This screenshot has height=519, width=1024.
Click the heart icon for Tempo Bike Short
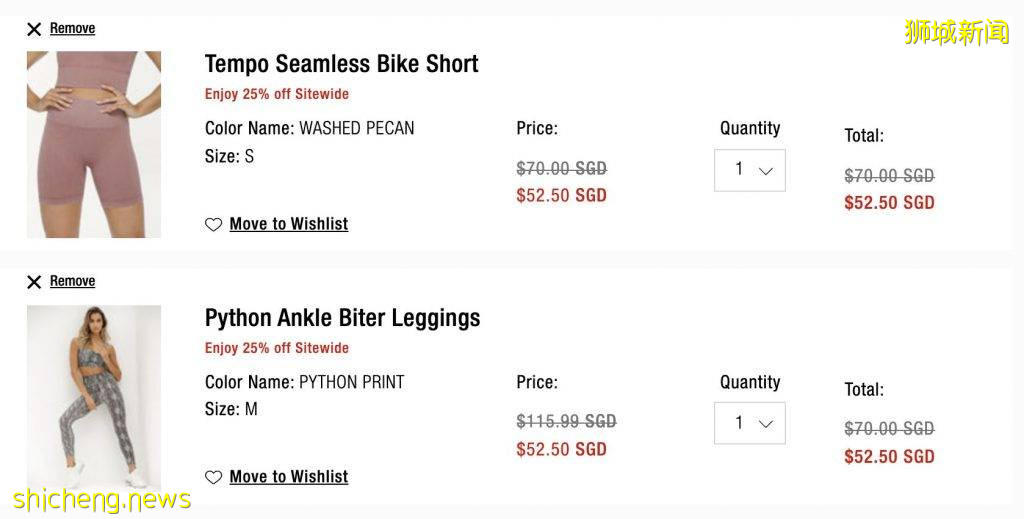coord(213,225)
